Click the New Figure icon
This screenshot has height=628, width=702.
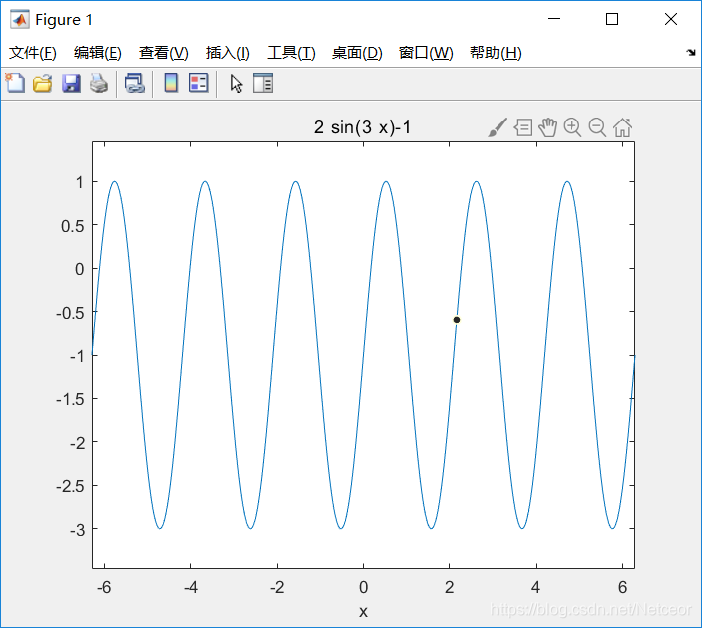point(15,83)
